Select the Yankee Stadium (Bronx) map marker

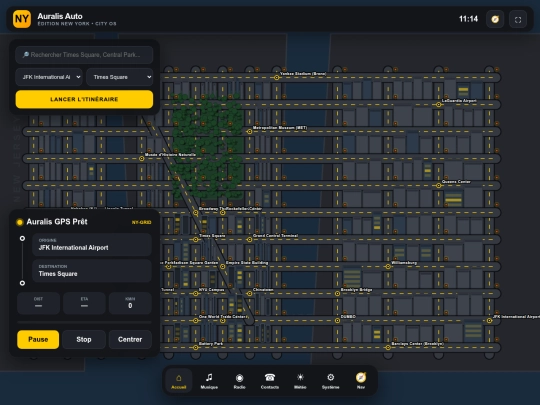click(277, 77)
